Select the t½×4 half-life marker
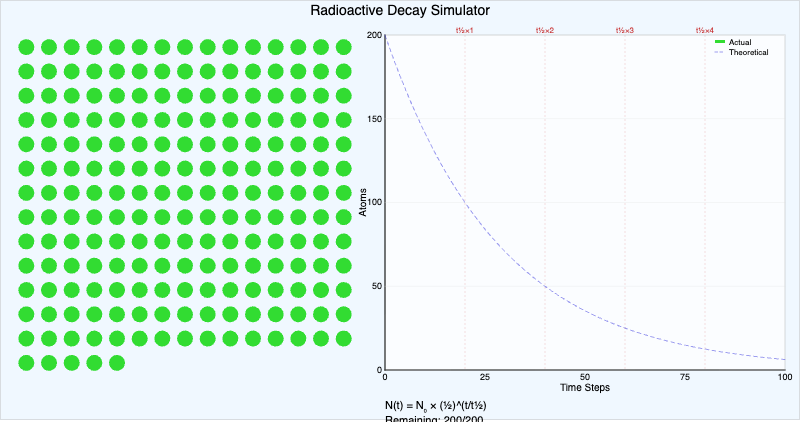 [x=705, y=31]
